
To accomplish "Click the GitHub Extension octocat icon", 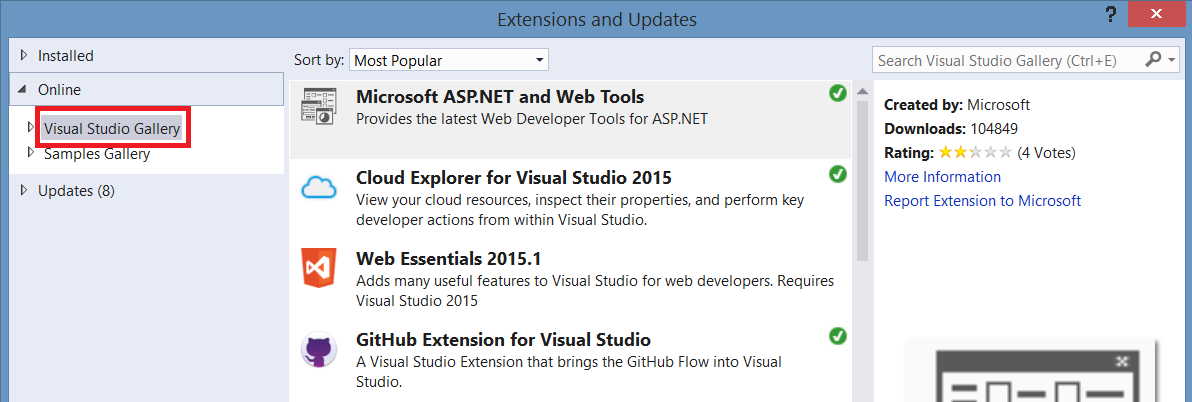I will point(319,350).
